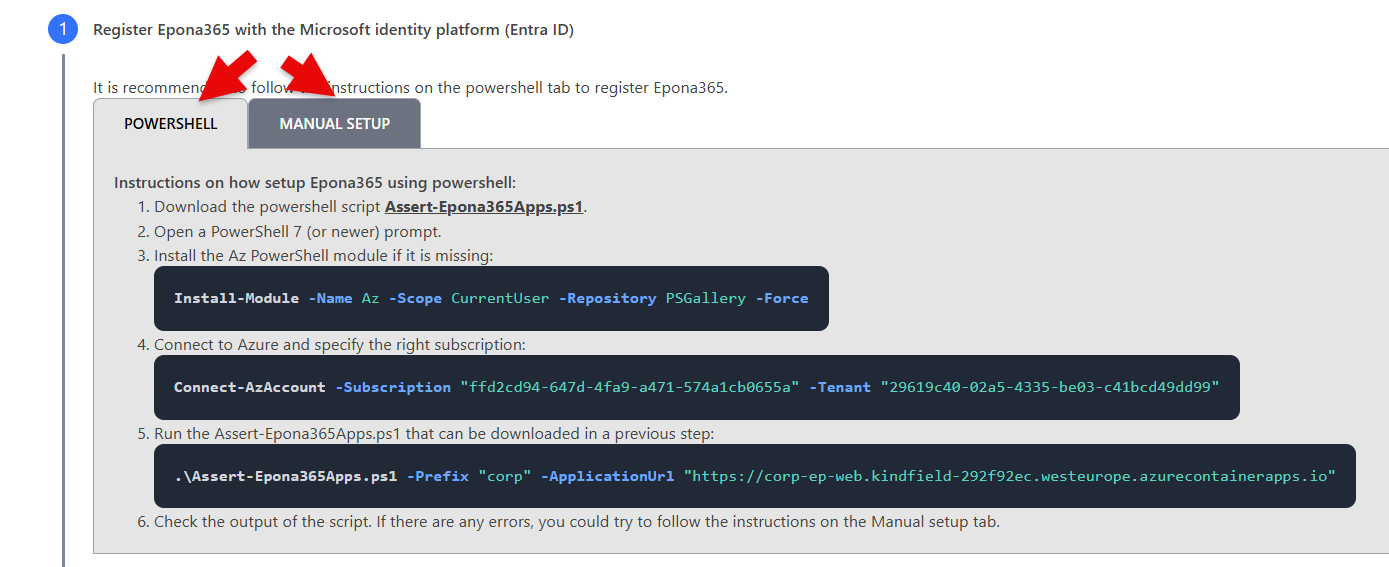Image resolution: width=1389 pixels, height=567 pixels.
Task: Click the "Instructions on how setup Epona365" heading
Action: [x=315, y=182]
